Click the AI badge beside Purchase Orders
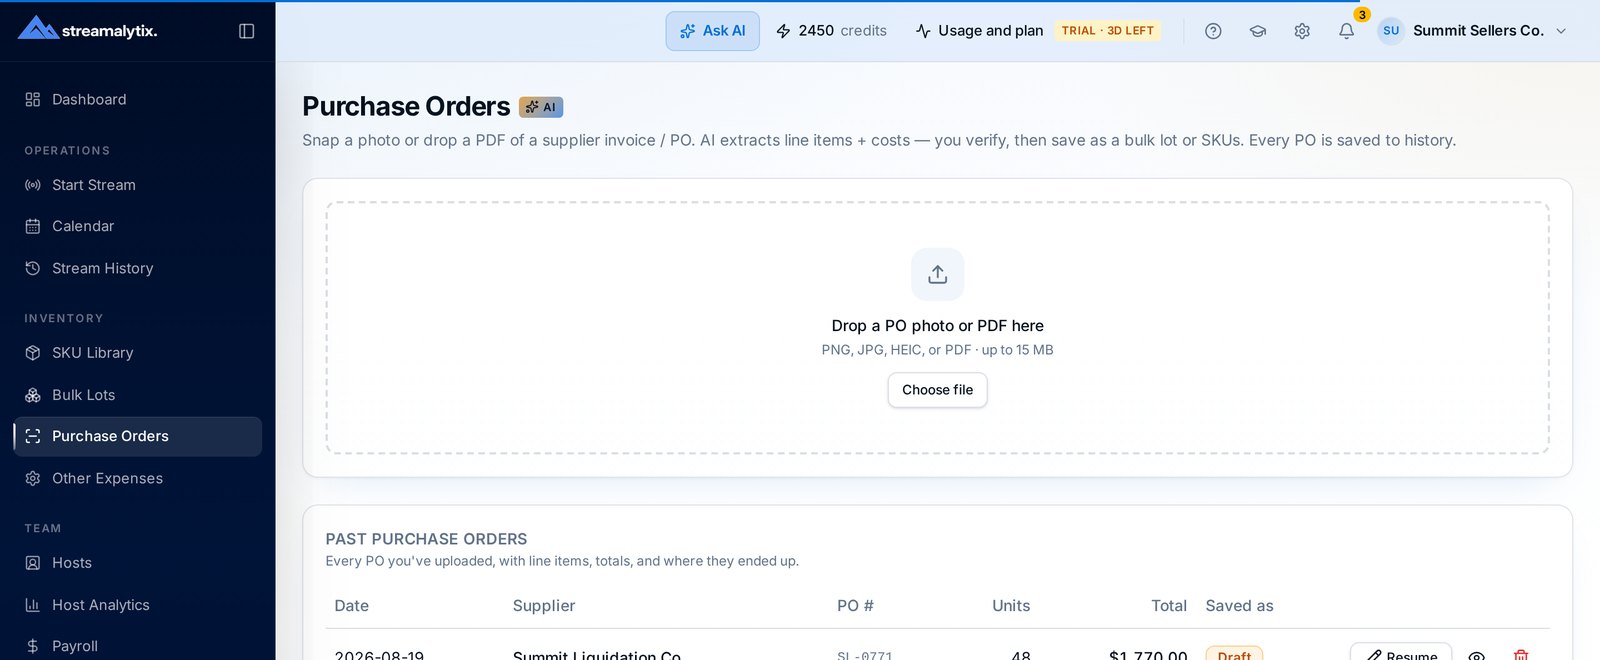The height and width of the screenshot is (660, 1600). [541, 107]
